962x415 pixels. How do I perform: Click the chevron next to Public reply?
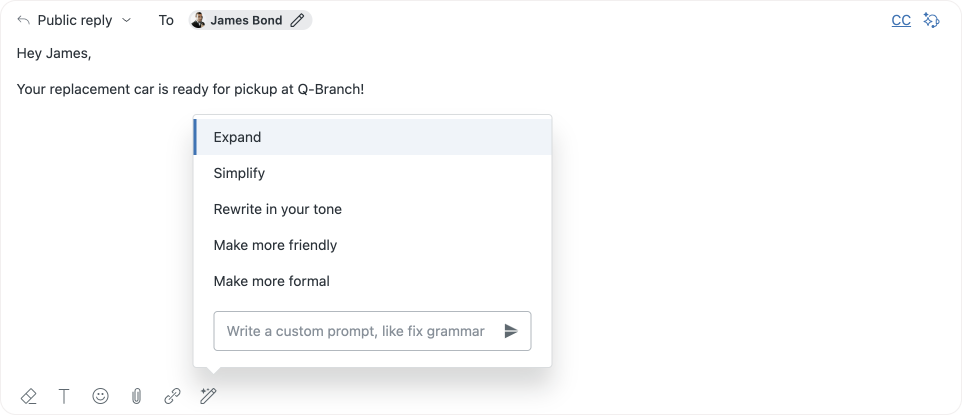coord(126,20)
